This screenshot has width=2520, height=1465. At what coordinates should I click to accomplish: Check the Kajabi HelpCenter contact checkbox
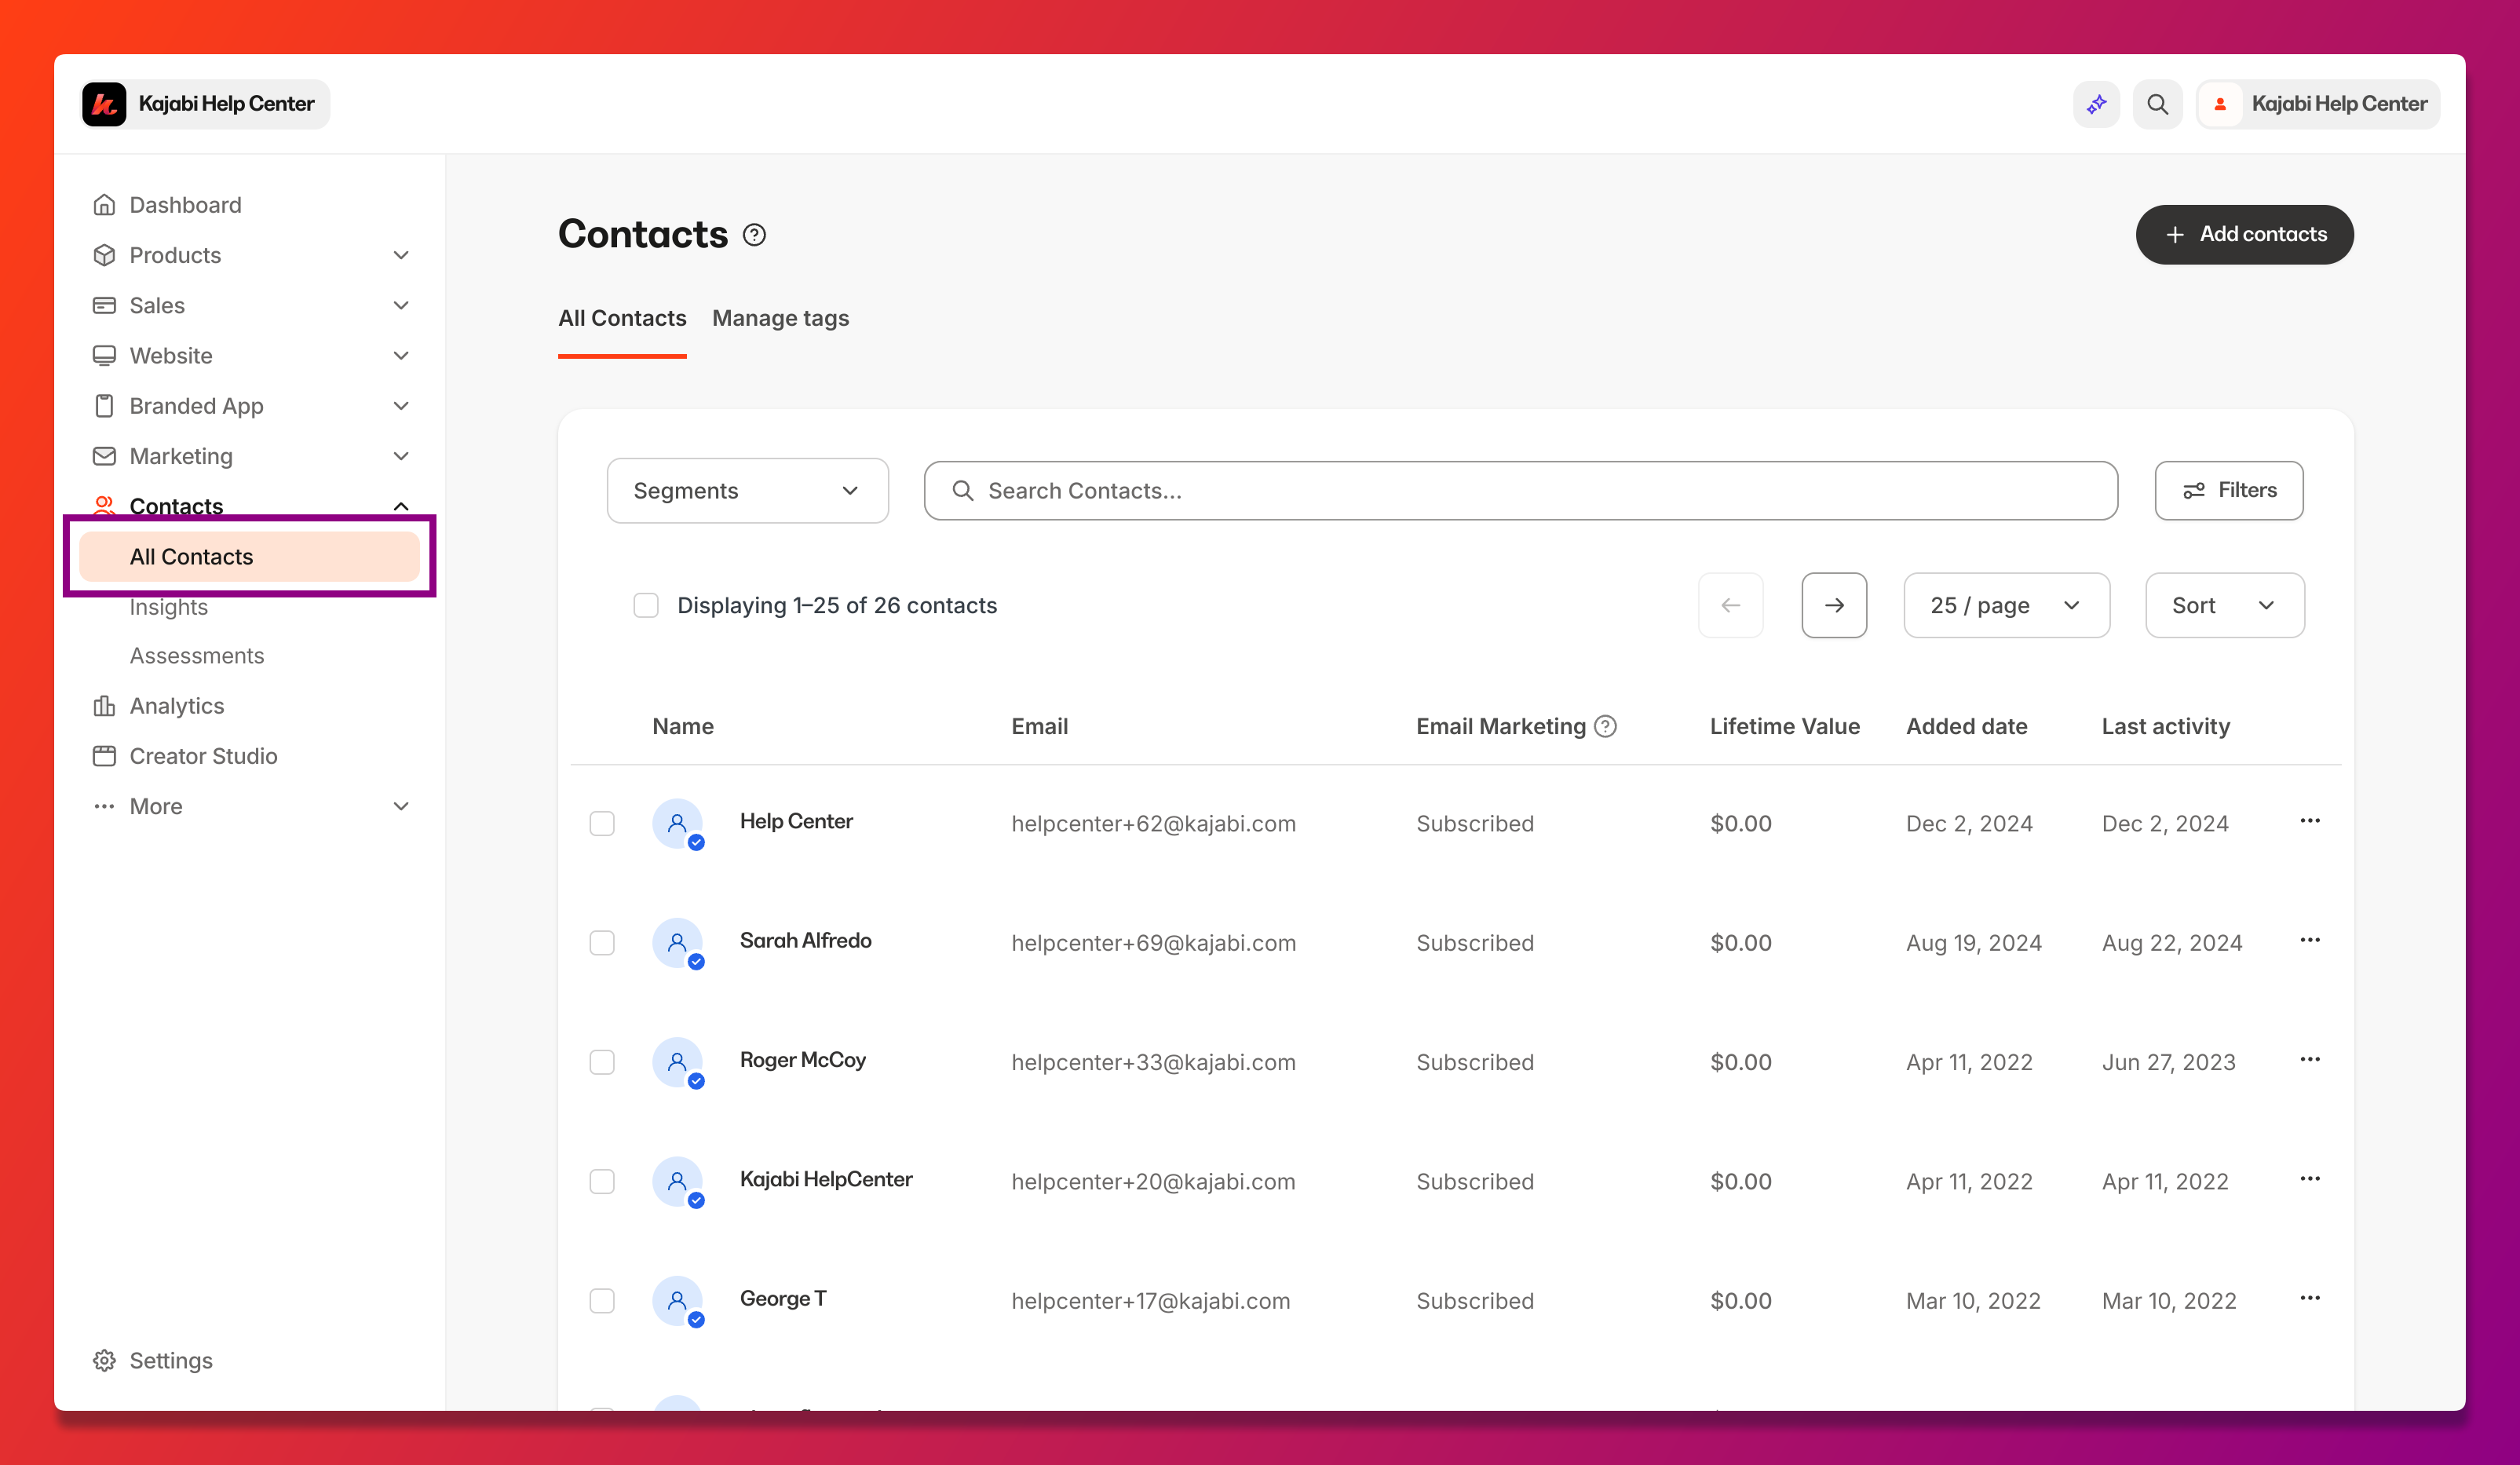602,1181
